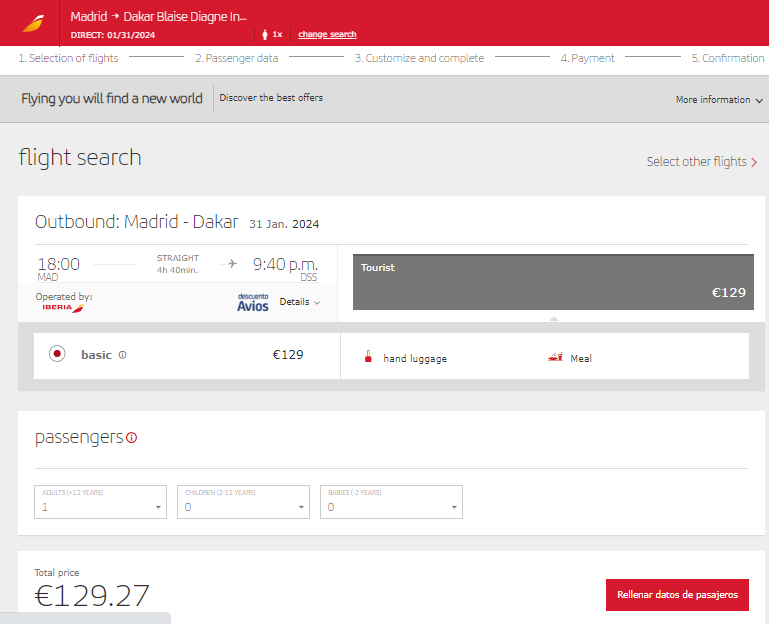
Task: Go to Selection of flights step
Action: (69, 58)
